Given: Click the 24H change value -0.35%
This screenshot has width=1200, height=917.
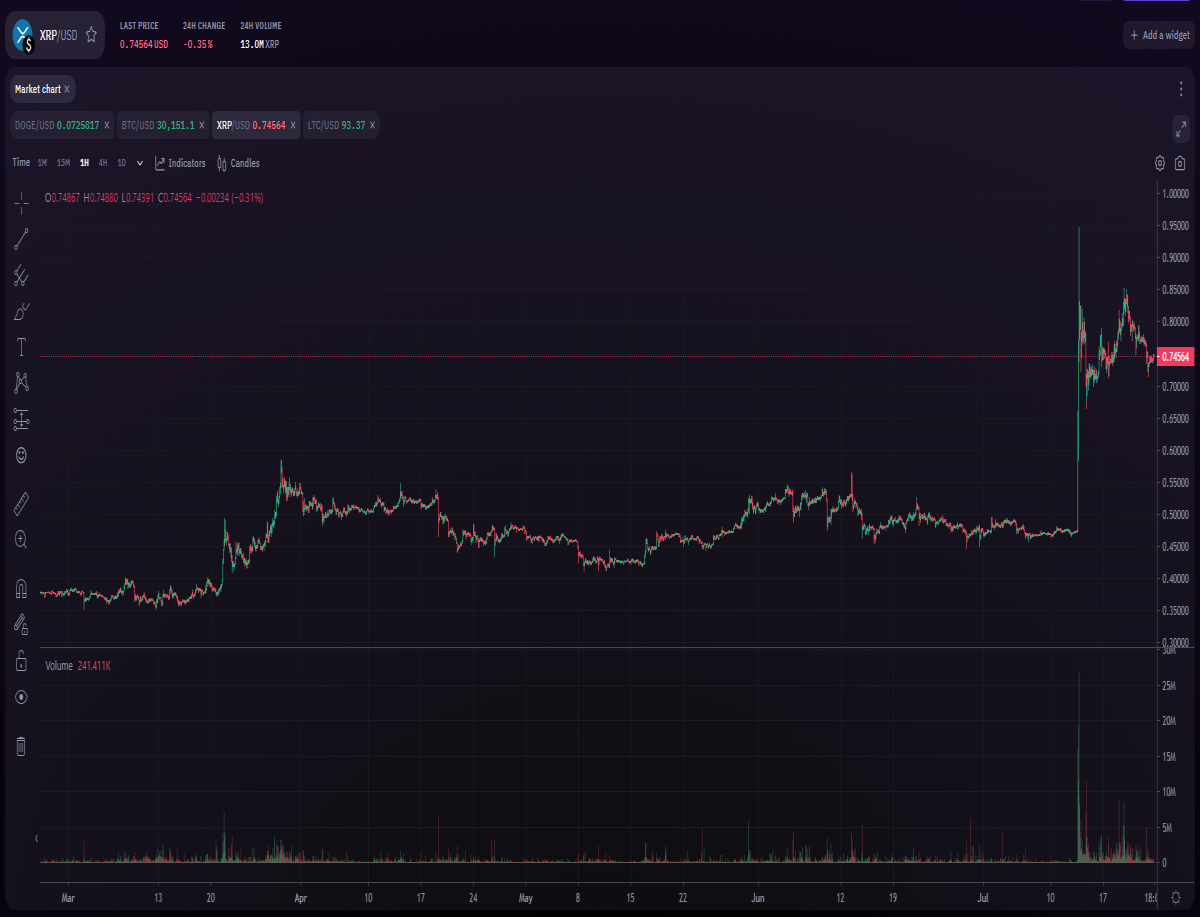Looking at the screenshot, I should [198, 44].
